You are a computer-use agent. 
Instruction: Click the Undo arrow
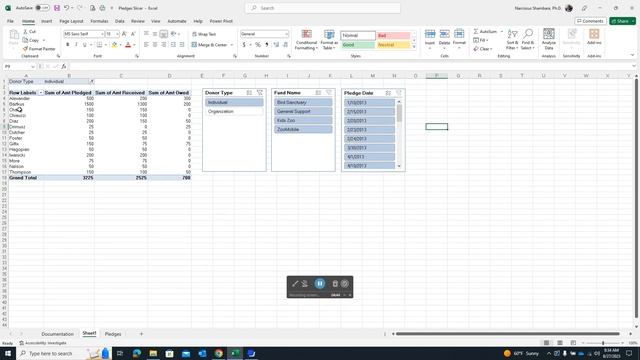(66, 8)
